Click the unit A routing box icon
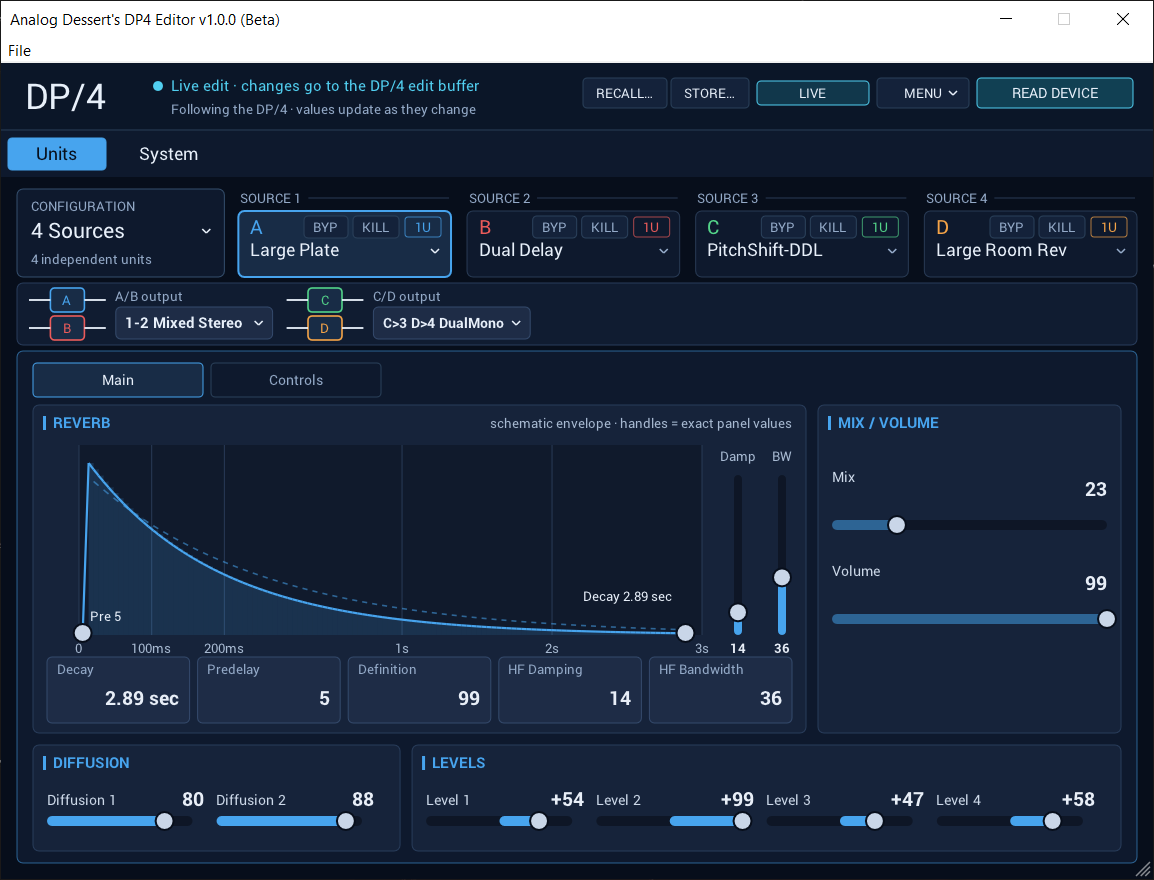Viewport: 1154px width, 880px height. [67, 300]
